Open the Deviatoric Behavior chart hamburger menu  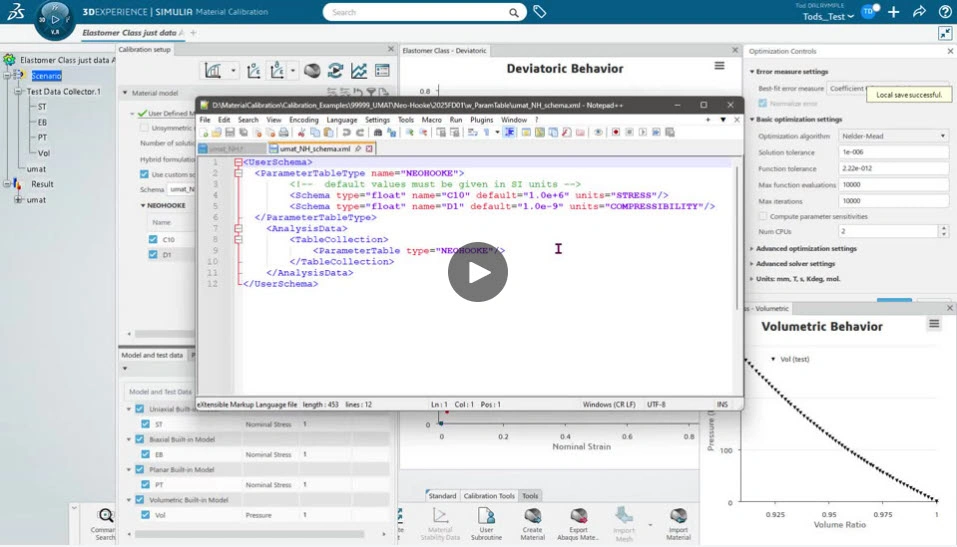[720, 65]
